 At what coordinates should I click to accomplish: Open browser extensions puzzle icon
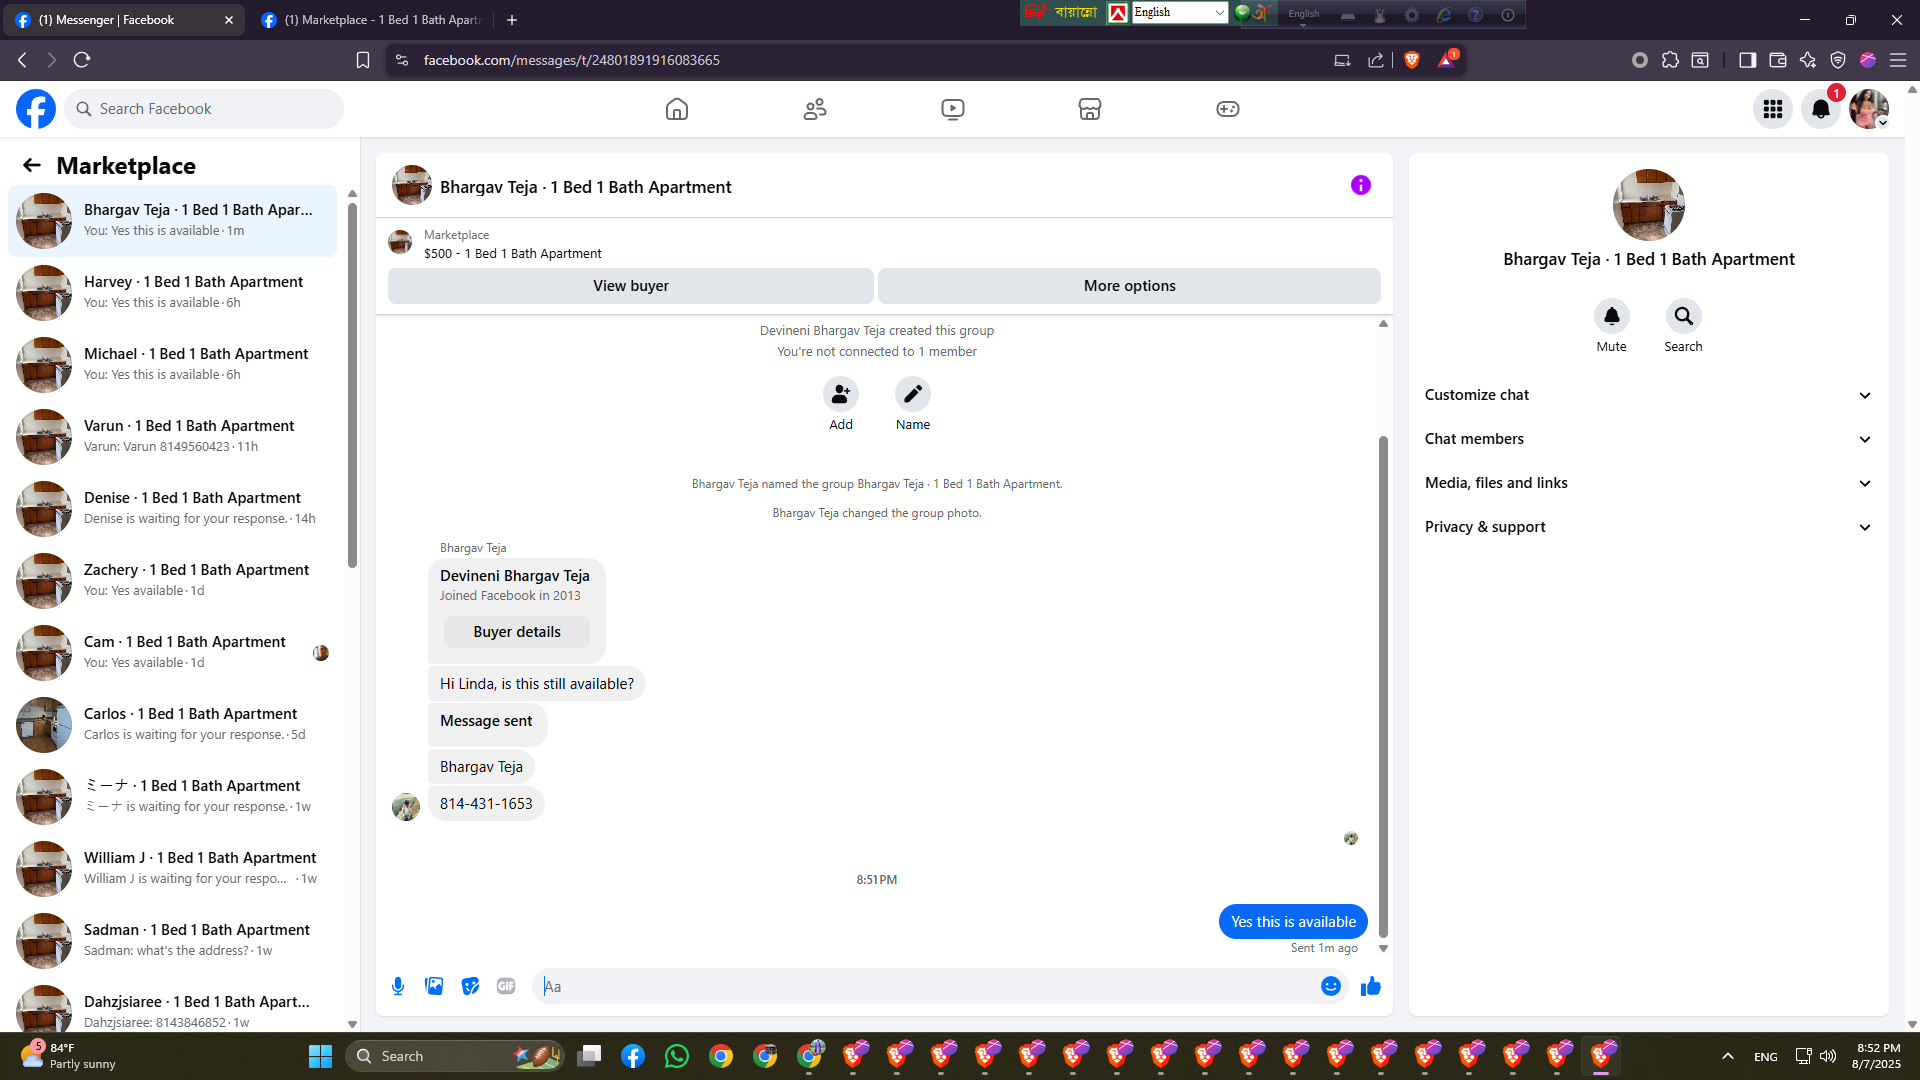click(x=1670, y=60)
